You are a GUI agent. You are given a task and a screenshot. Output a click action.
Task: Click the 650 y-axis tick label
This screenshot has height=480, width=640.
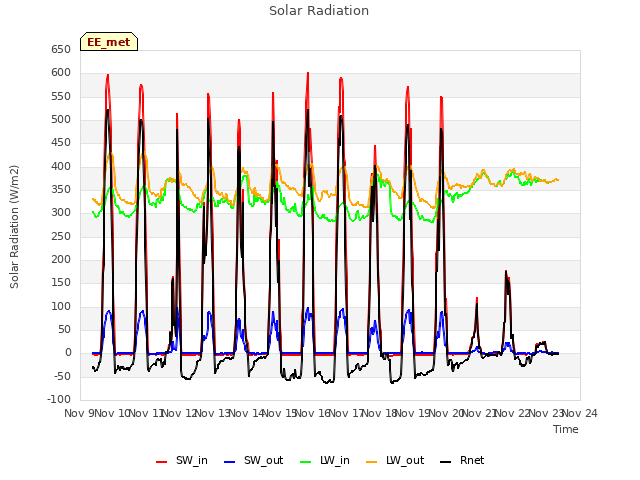click(x=61, y=49)
